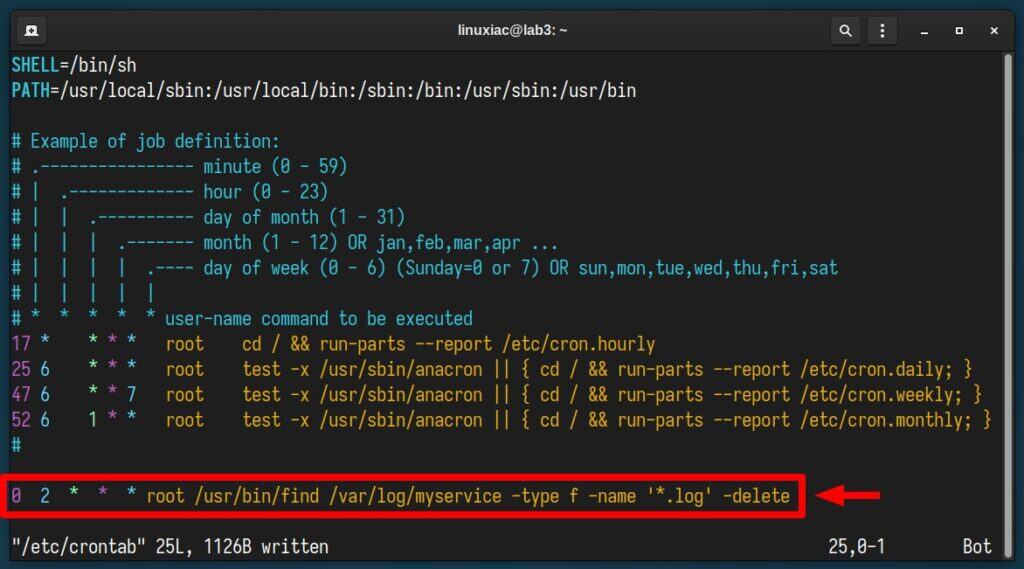Click the '"/etc/crontab" 25L, 1126B written' status
The height and width of the screenshot is (569, 1024).
click(x=170, y=546)
